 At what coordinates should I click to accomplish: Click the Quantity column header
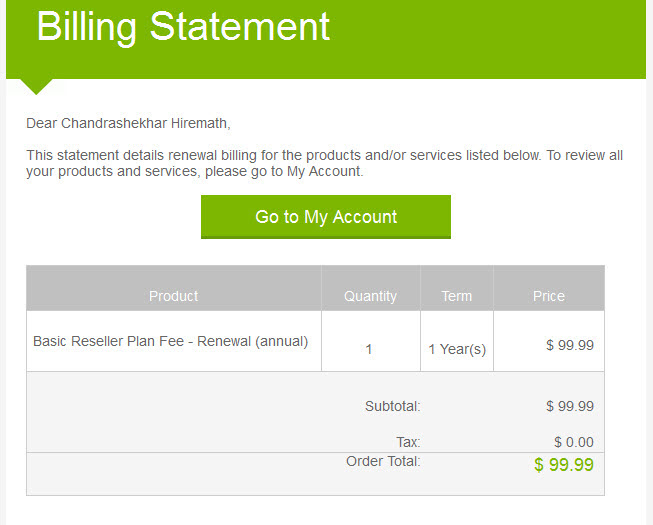point(371,296)
